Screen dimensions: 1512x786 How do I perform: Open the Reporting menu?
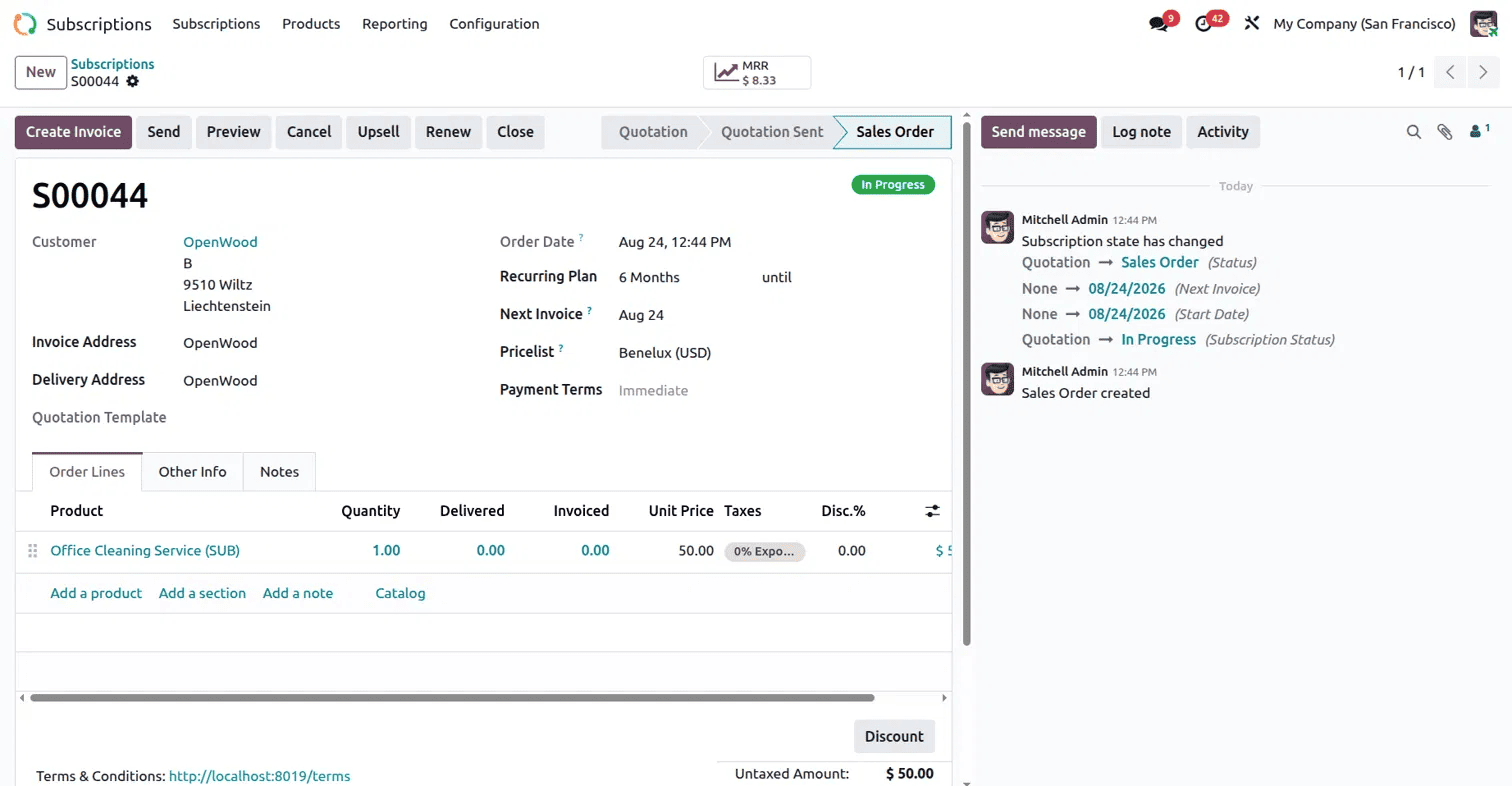coord(395,24)
